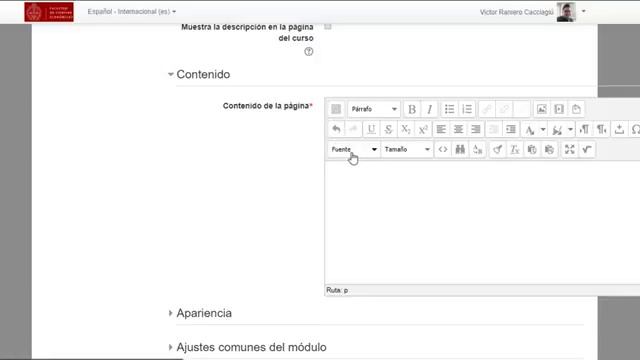Click the unlink icon
The height and width of the screenshot is (360, 640).
[x=504, y=109]
